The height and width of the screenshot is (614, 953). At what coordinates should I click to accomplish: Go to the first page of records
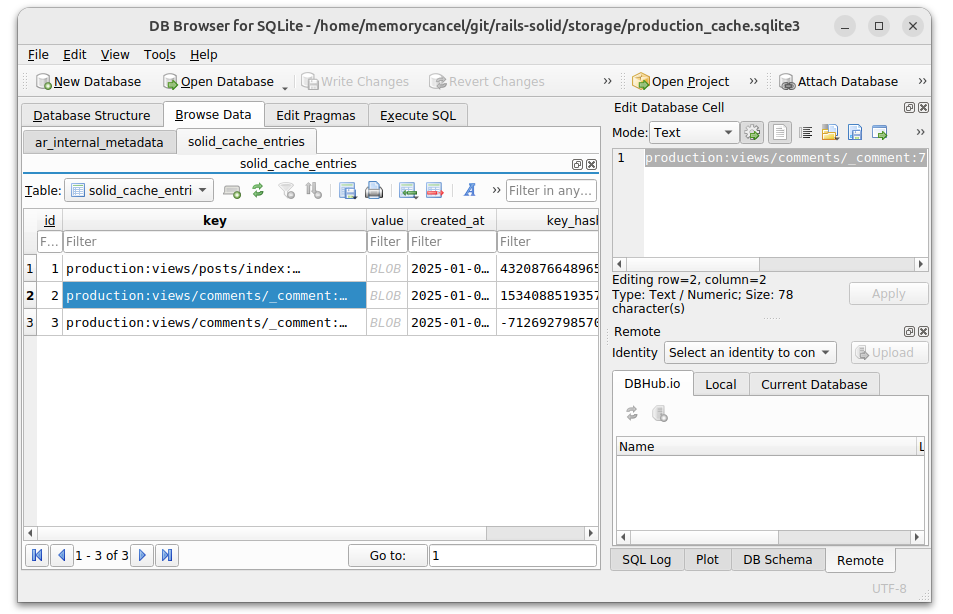pos(37,555)
